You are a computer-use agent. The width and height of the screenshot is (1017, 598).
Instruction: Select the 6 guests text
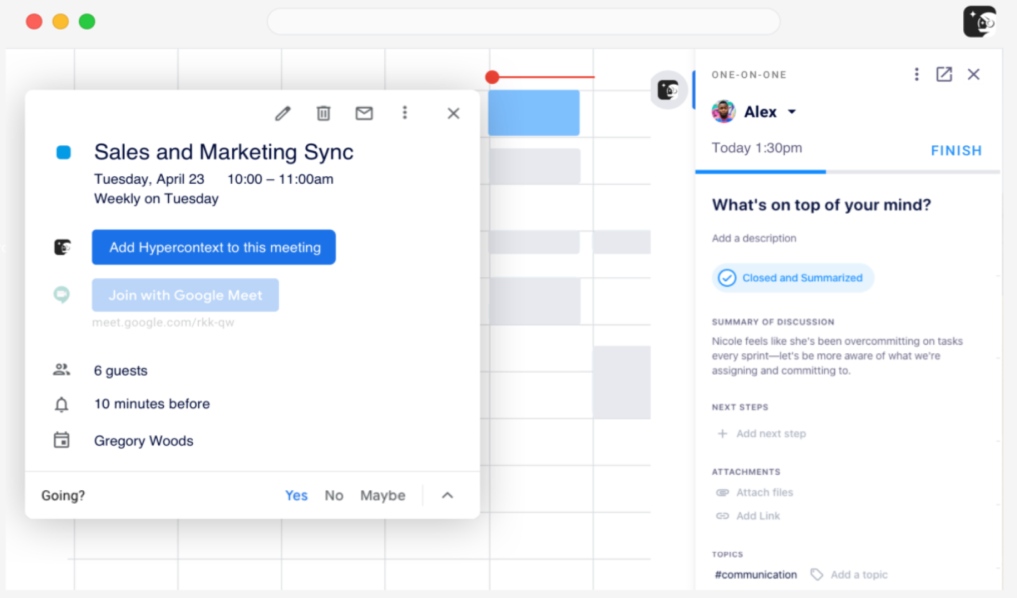[x=121, y=370]
